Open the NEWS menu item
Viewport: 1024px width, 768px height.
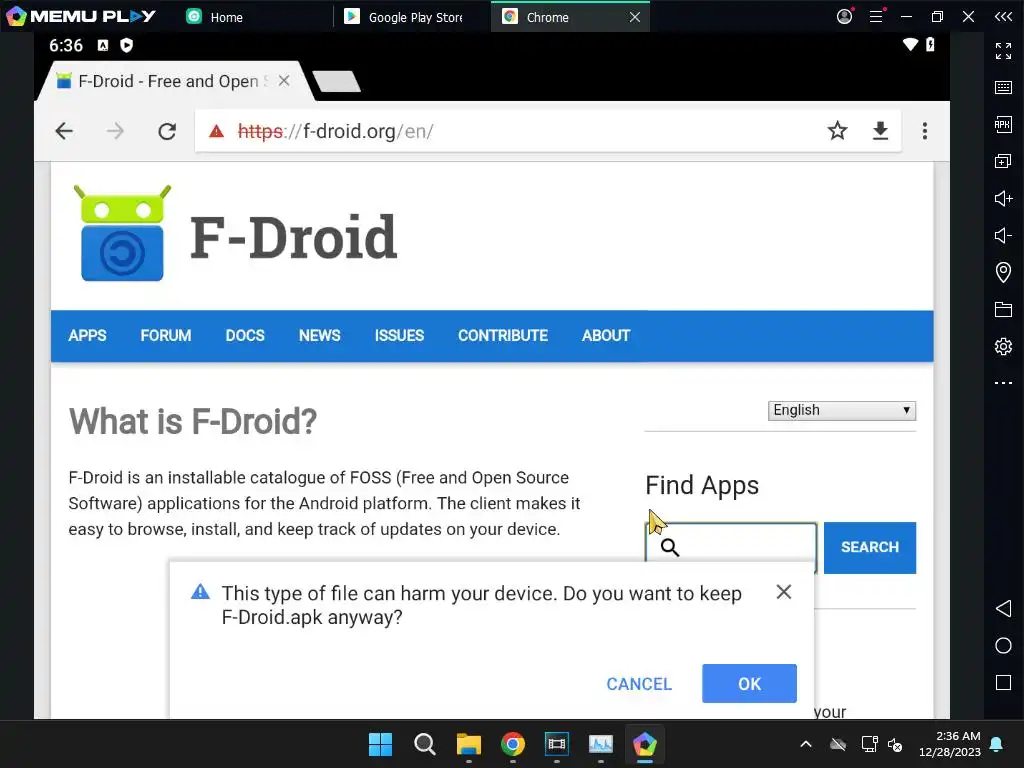(319, 336)
